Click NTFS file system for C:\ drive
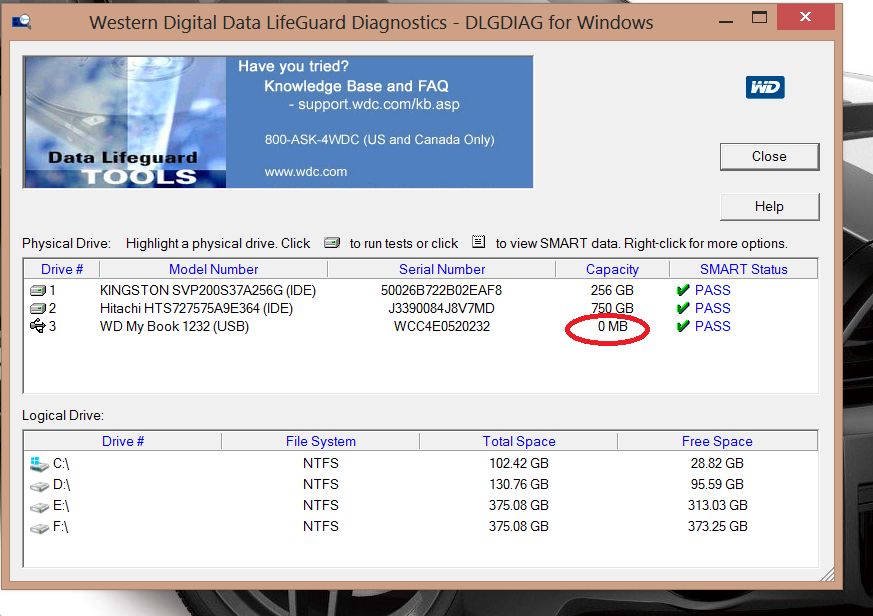This screenshot has width=873, height=616. pos(321,463)
